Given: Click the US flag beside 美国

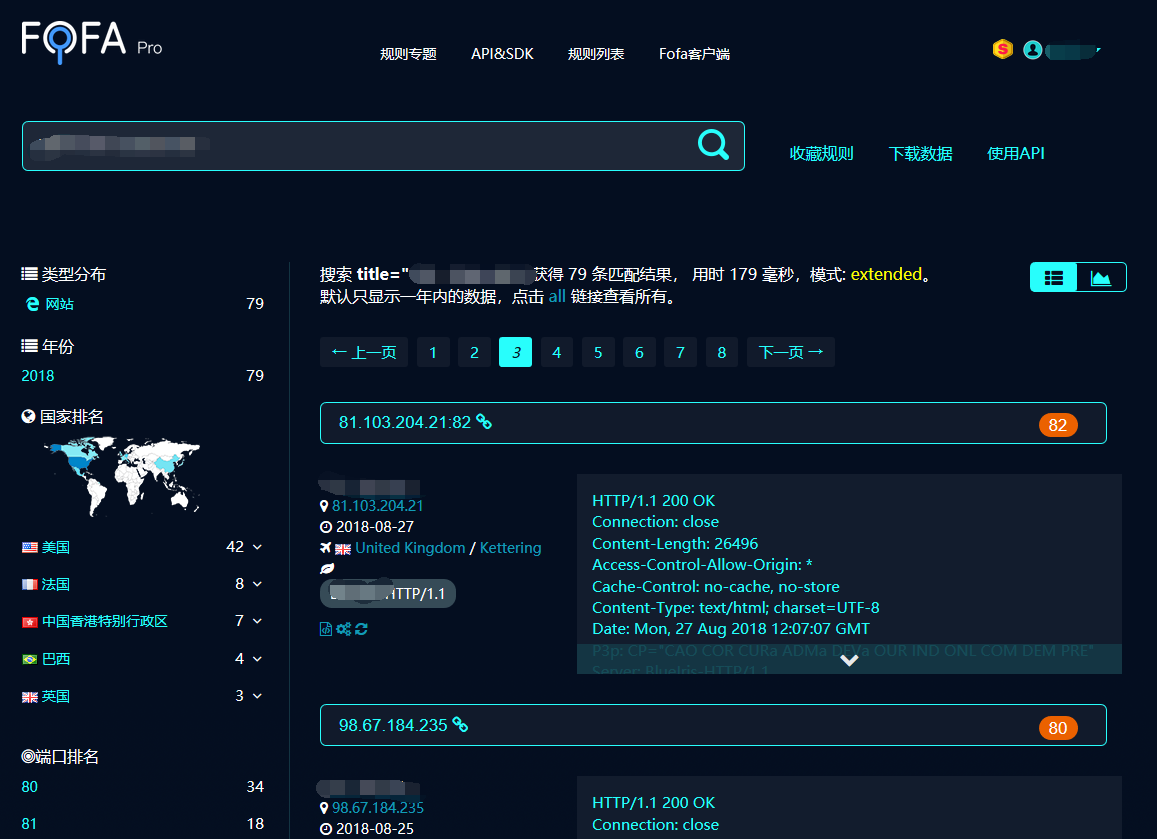Looking at the screenshot, I should point(30,548).
